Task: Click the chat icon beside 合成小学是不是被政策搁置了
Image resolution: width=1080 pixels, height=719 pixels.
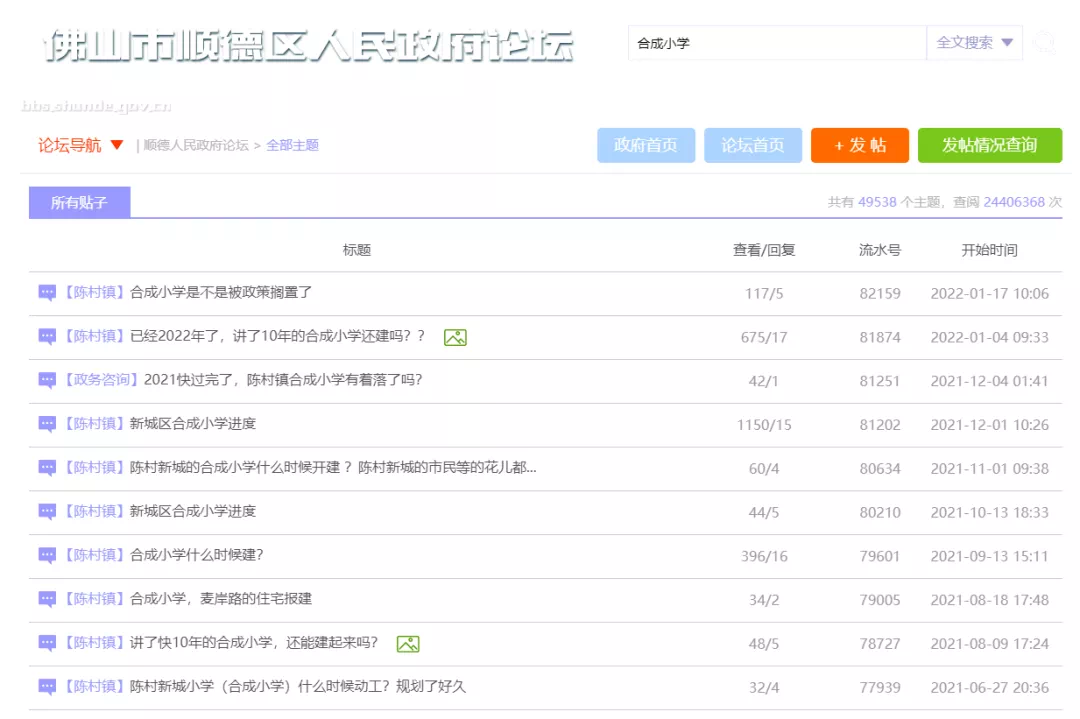Action: [x=47, y=293]
